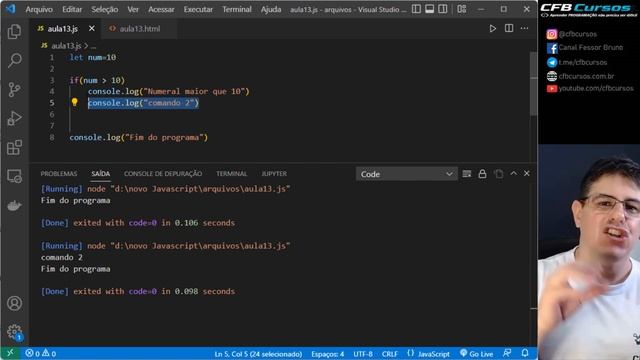The image size is (640, 360).
Task: Close the aula13.js tab
Action: (91, 29)
